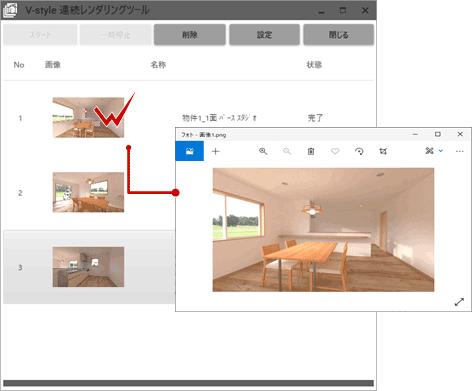Expand the edit and create dropdown arrow

[x=441, y=151]
